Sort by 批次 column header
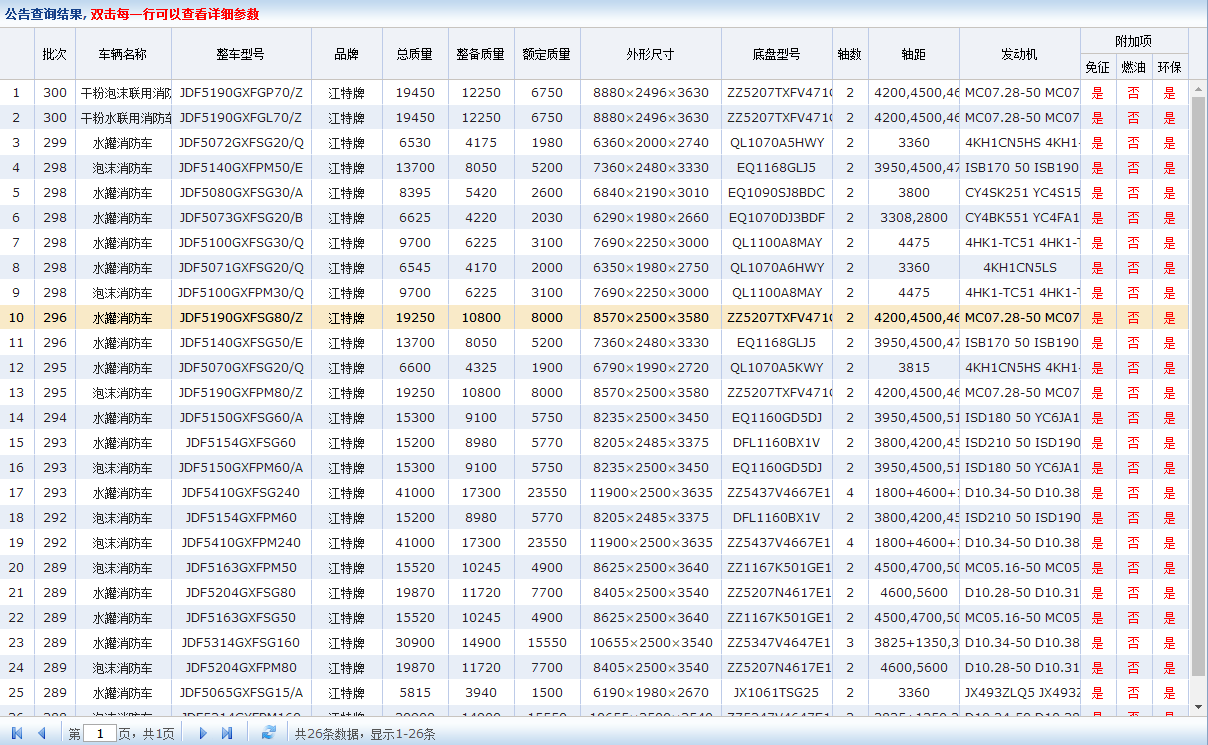 point(54,54)
